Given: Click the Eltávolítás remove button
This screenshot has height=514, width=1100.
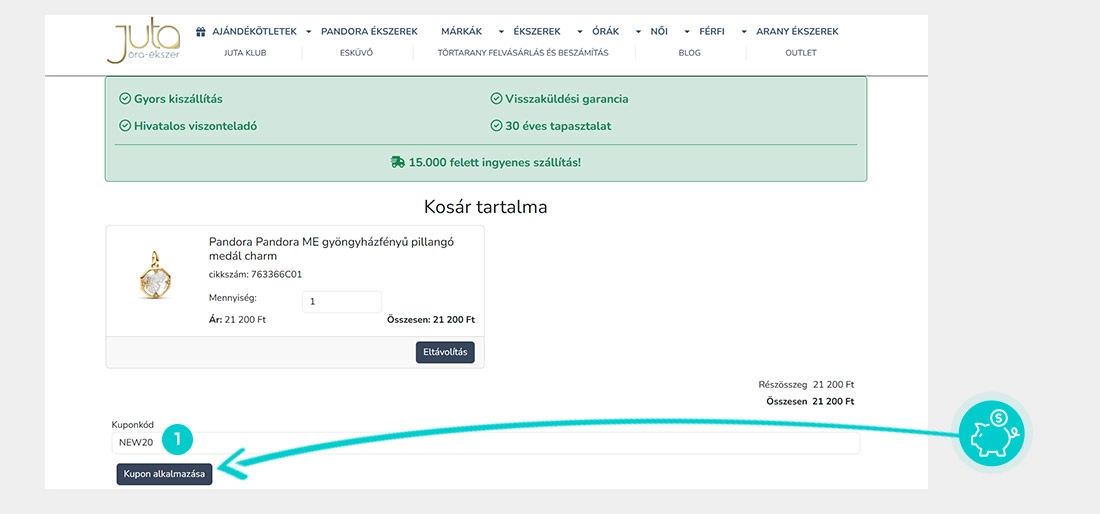Looking at the screenshot, I should [445, 352].
